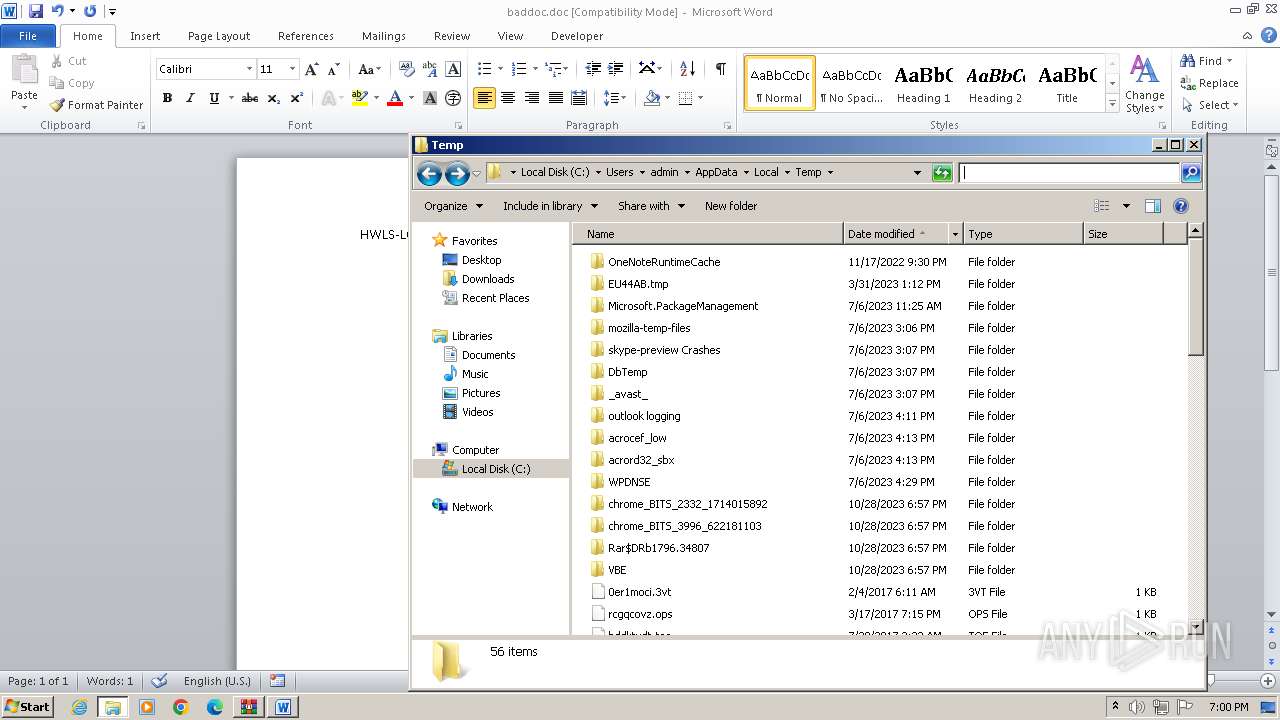This screenshot has width=1280, height=720.
Task: Select Downloads in Favorites tree
Action: [x=487, y=279]
